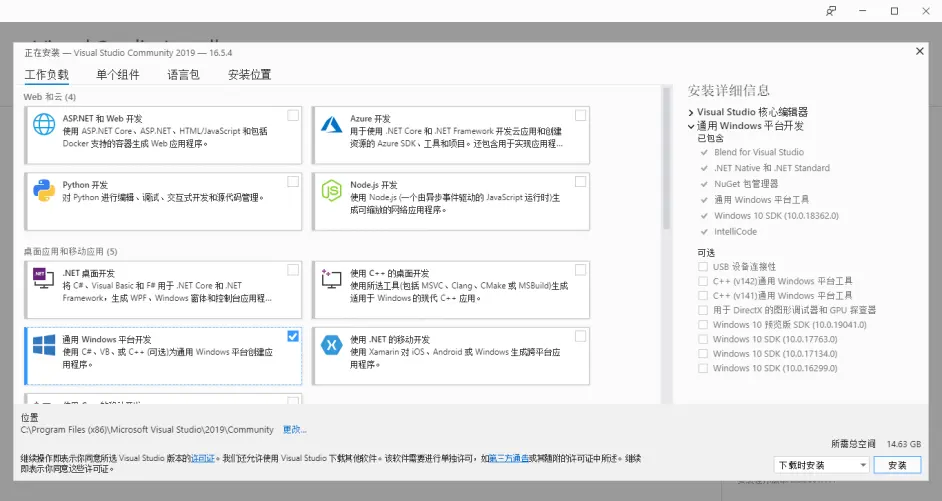Image resolution: width=942 pixels, height=501 pixels.
Task: Enable 使用 .NET 的移动开发 checkbox
Action: point(580,336)
